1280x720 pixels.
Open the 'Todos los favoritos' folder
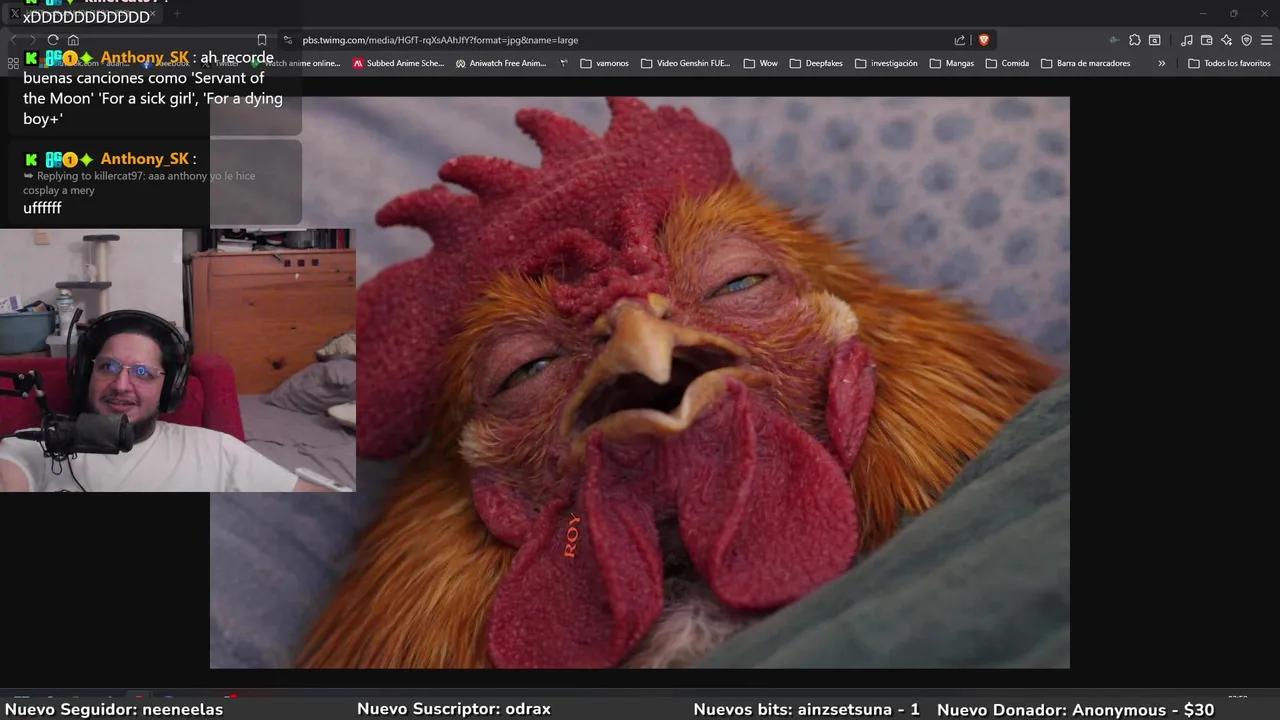(x=1229, y=63)
